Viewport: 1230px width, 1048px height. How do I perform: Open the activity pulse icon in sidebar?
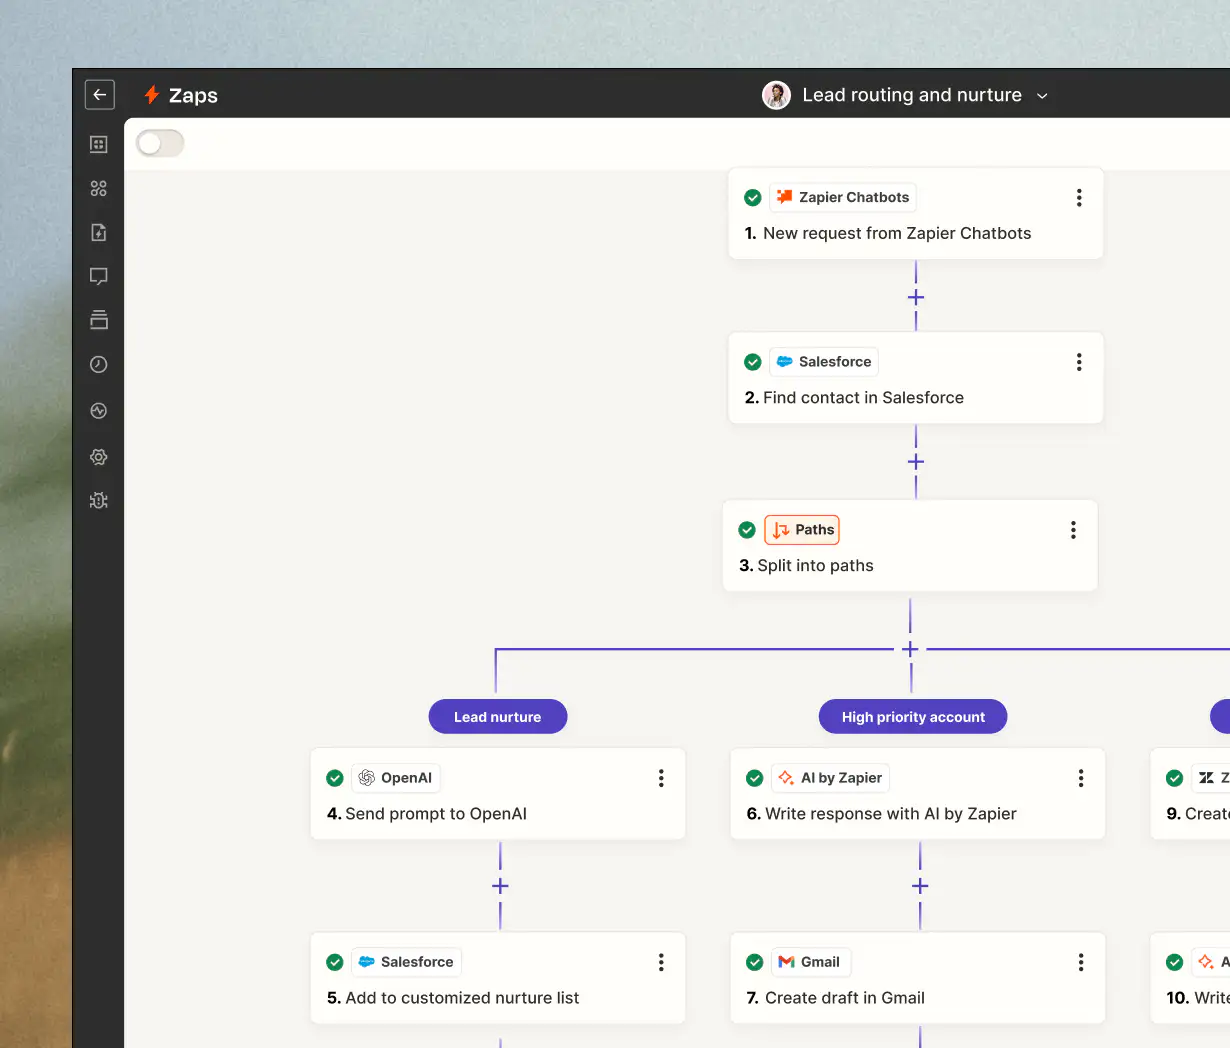click(x=98, y=410)
